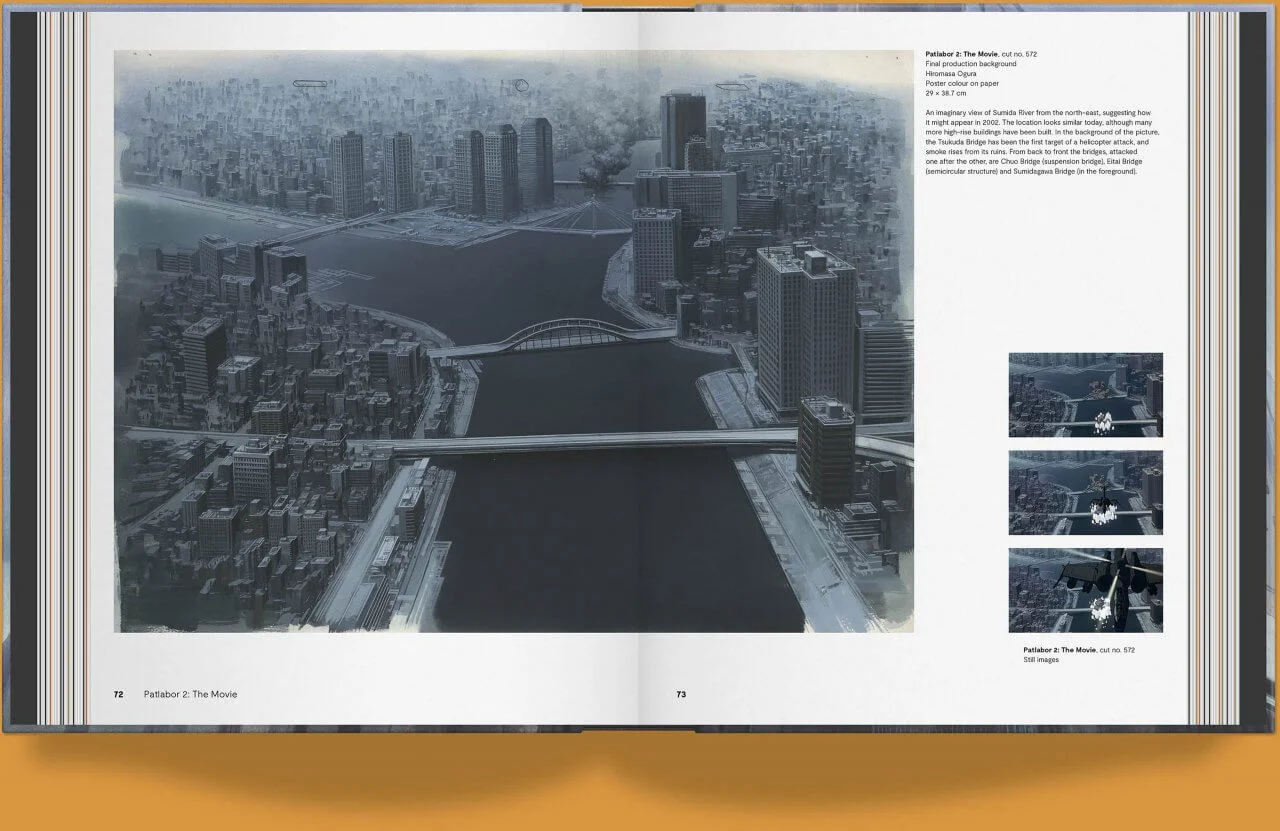
Task: Click page number 72
Action: pyautogui.click(x=118, y=694)
